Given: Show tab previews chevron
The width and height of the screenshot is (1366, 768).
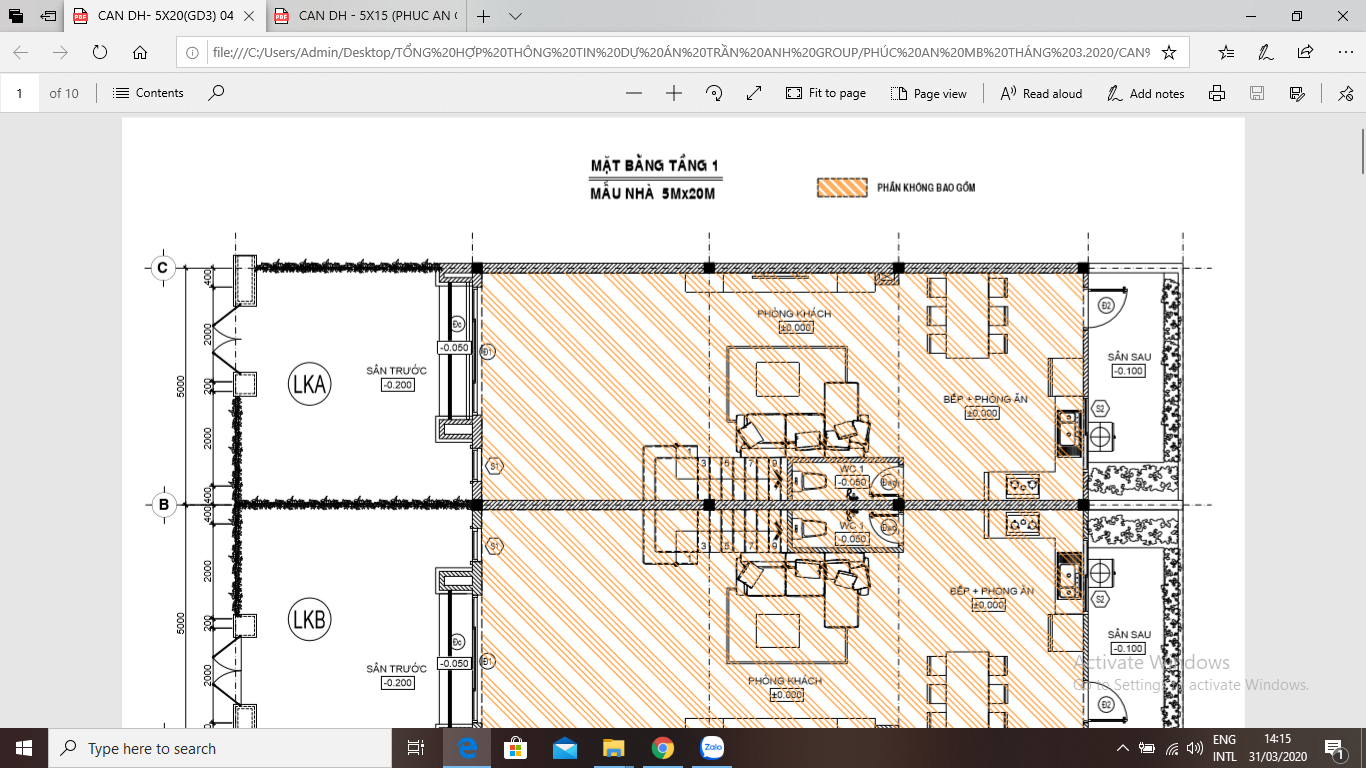Looking at the screenshot, I should coord(515,16).
